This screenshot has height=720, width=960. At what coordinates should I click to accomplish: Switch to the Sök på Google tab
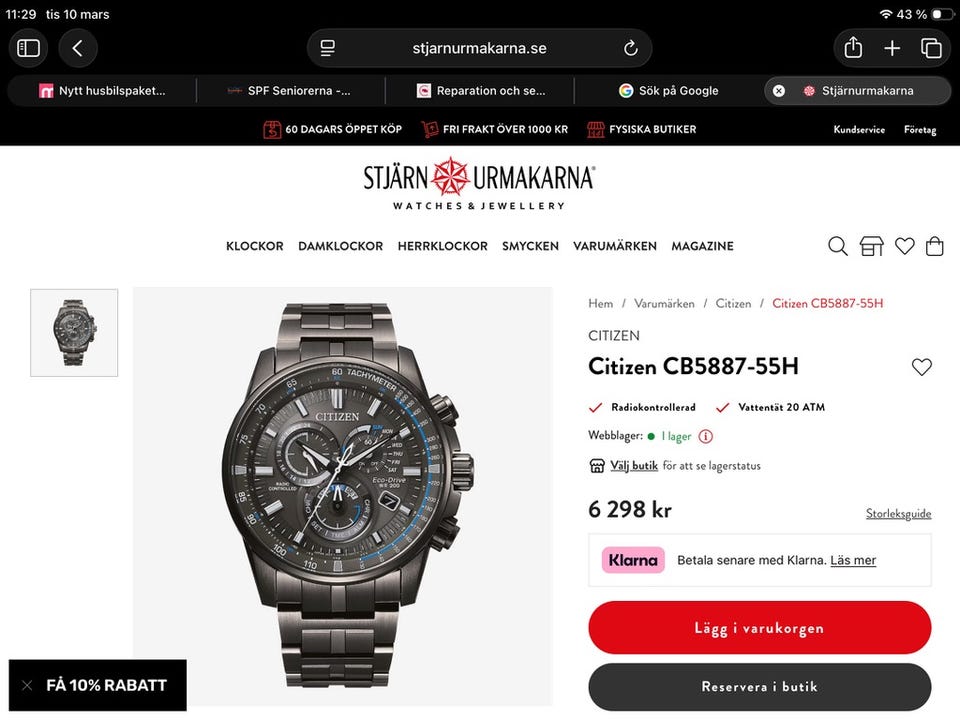669,91
